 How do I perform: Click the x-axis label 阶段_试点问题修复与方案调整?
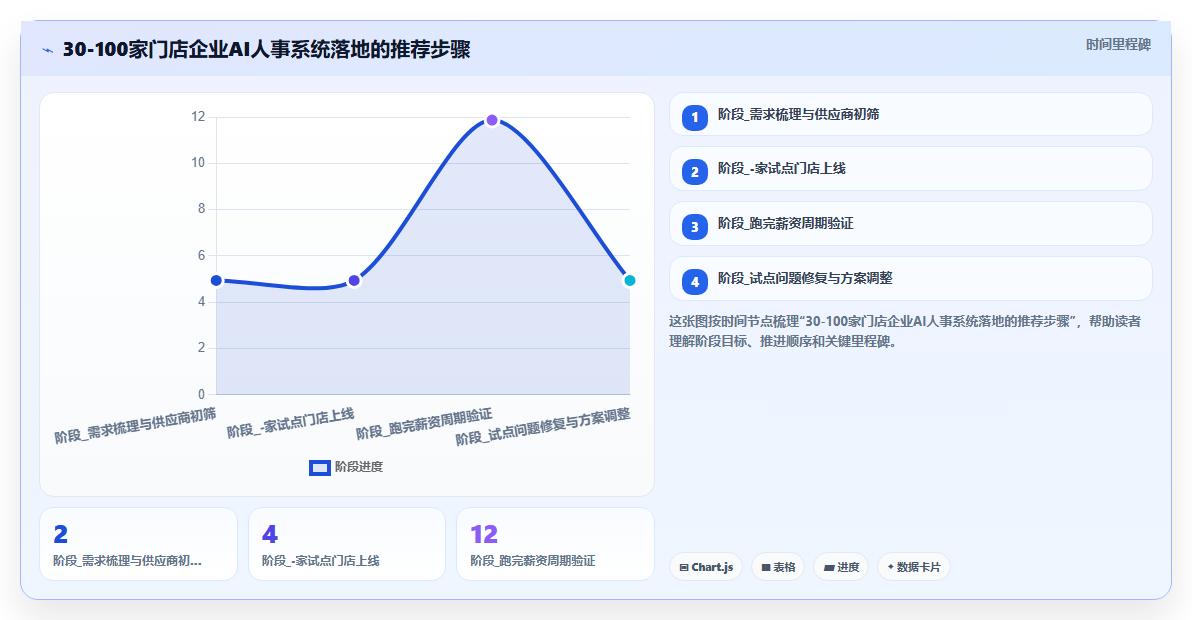pos(543,426)
